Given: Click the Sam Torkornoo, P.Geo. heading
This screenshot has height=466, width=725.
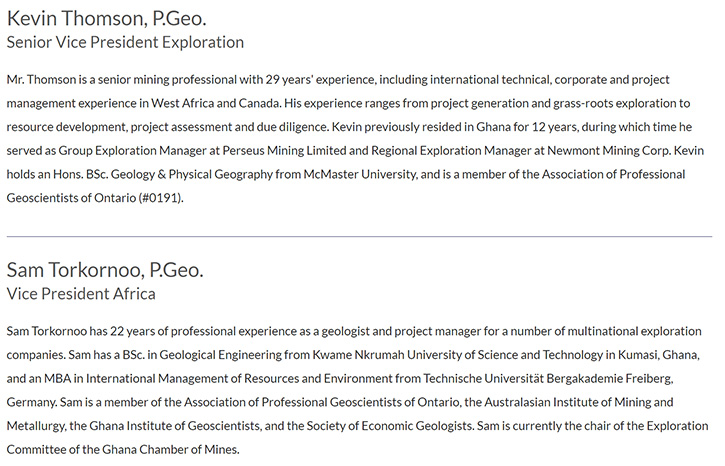Looking at the screenshot, I should pos(105,270).
